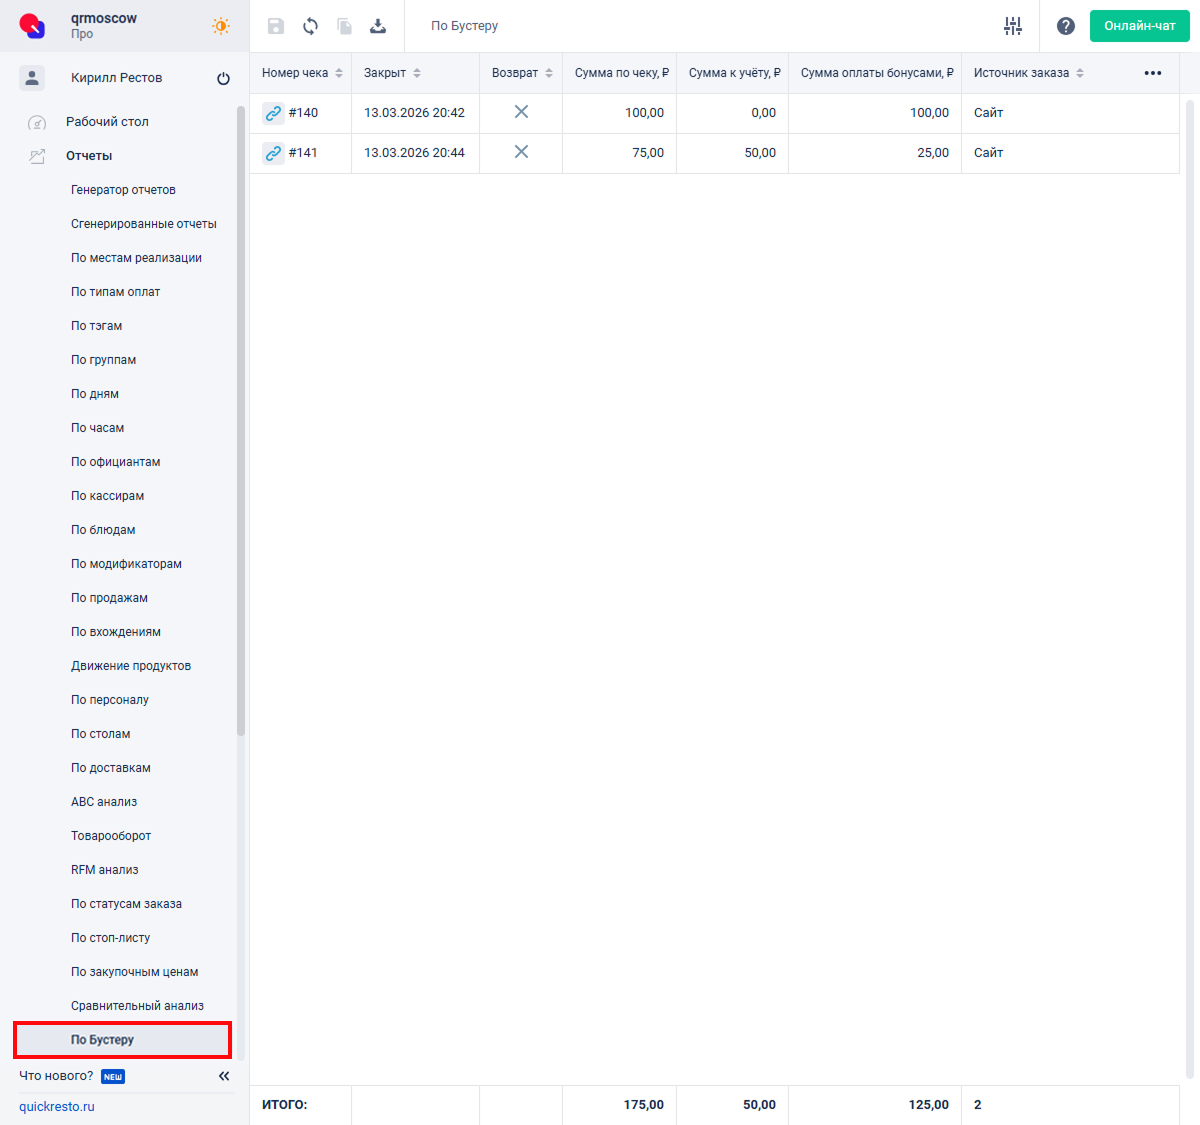Image resolution: width=1200 pixels, height=1125 pixels.
Task: Open the filter settings sliders icon
Action: (1013, 26)
